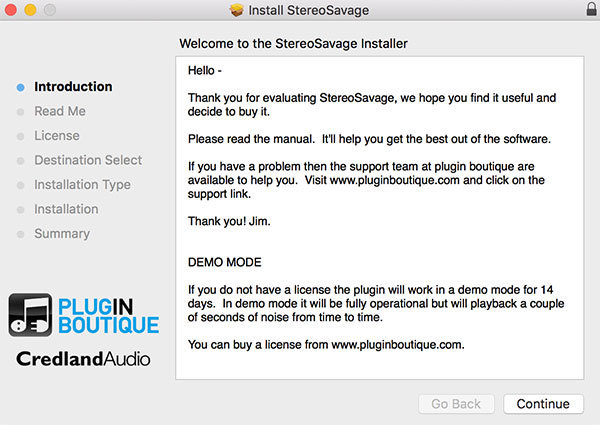Click the Installation step in the sidebar

(66, 209)
